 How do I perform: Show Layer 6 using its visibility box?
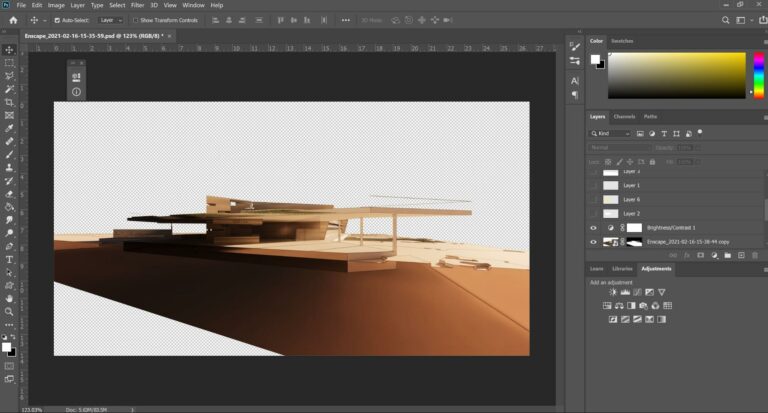click(593, 200)
